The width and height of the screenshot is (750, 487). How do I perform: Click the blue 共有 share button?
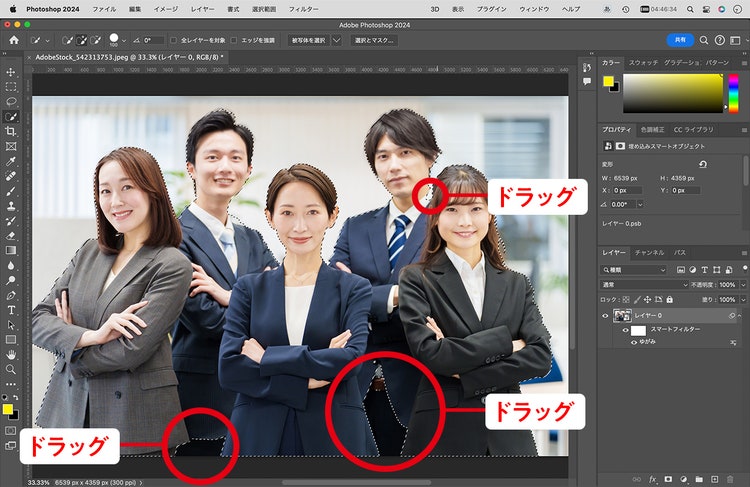click(x=680, y=40)
